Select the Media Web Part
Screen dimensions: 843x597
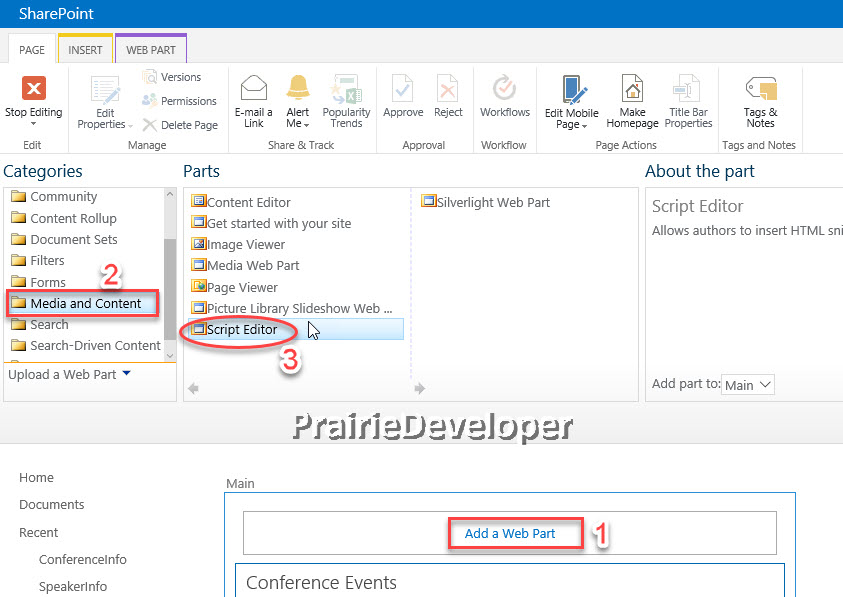coord(245,265)
